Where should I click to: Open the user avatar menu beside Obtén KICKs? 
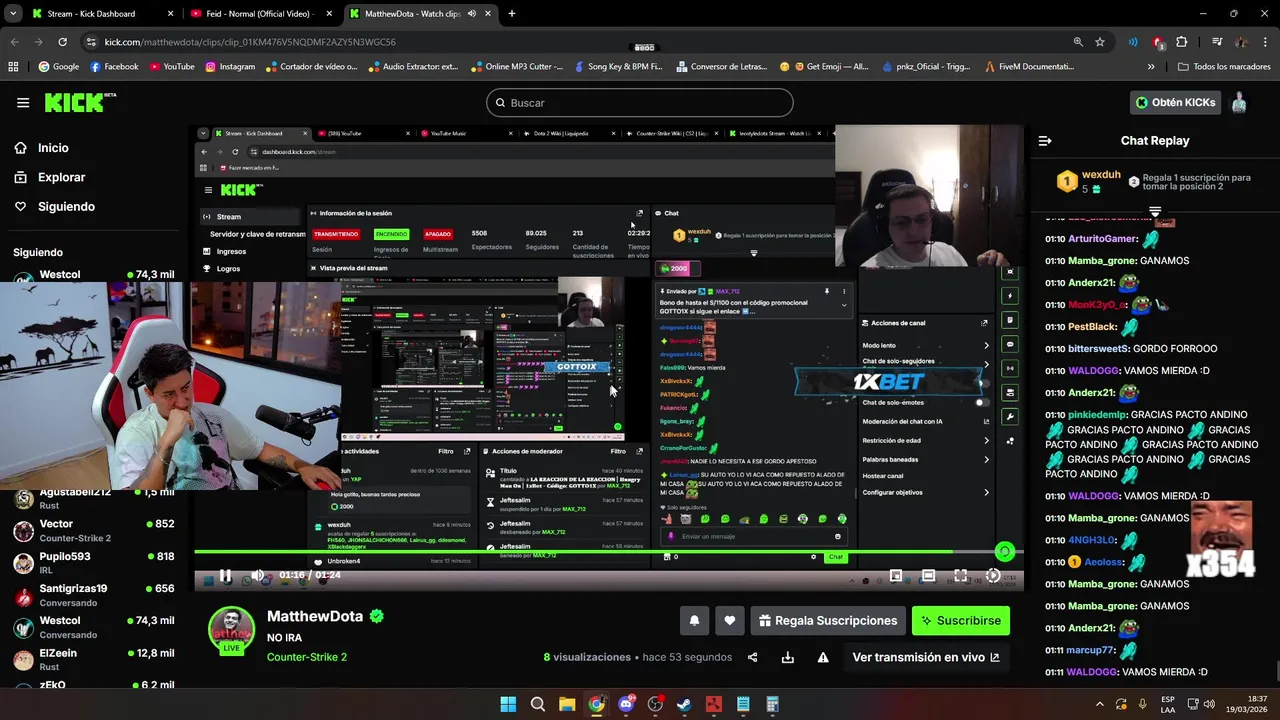(1239, 102)
